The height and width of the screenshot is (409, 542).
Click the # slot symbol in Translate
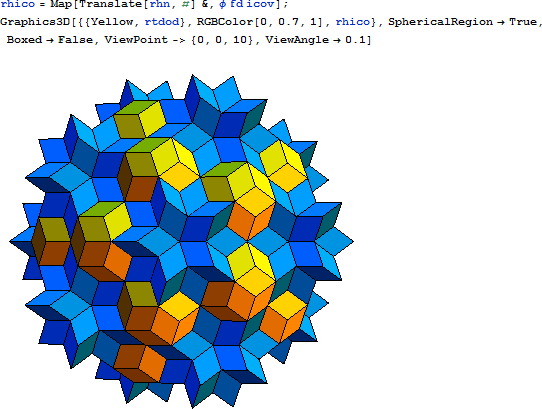[184, 4]
